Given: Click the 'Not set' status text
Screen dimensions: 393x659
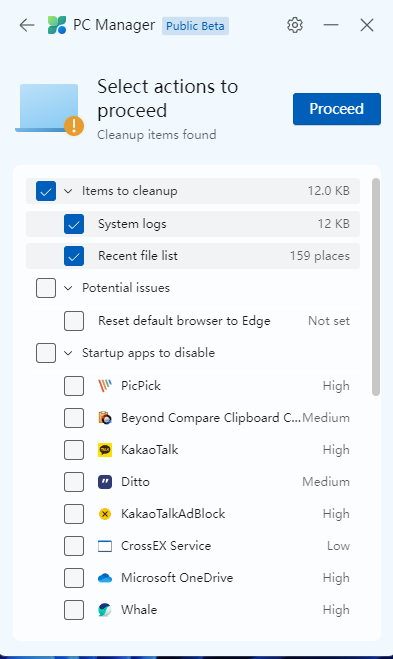Looking at the screenshot, I should [329, 321].
